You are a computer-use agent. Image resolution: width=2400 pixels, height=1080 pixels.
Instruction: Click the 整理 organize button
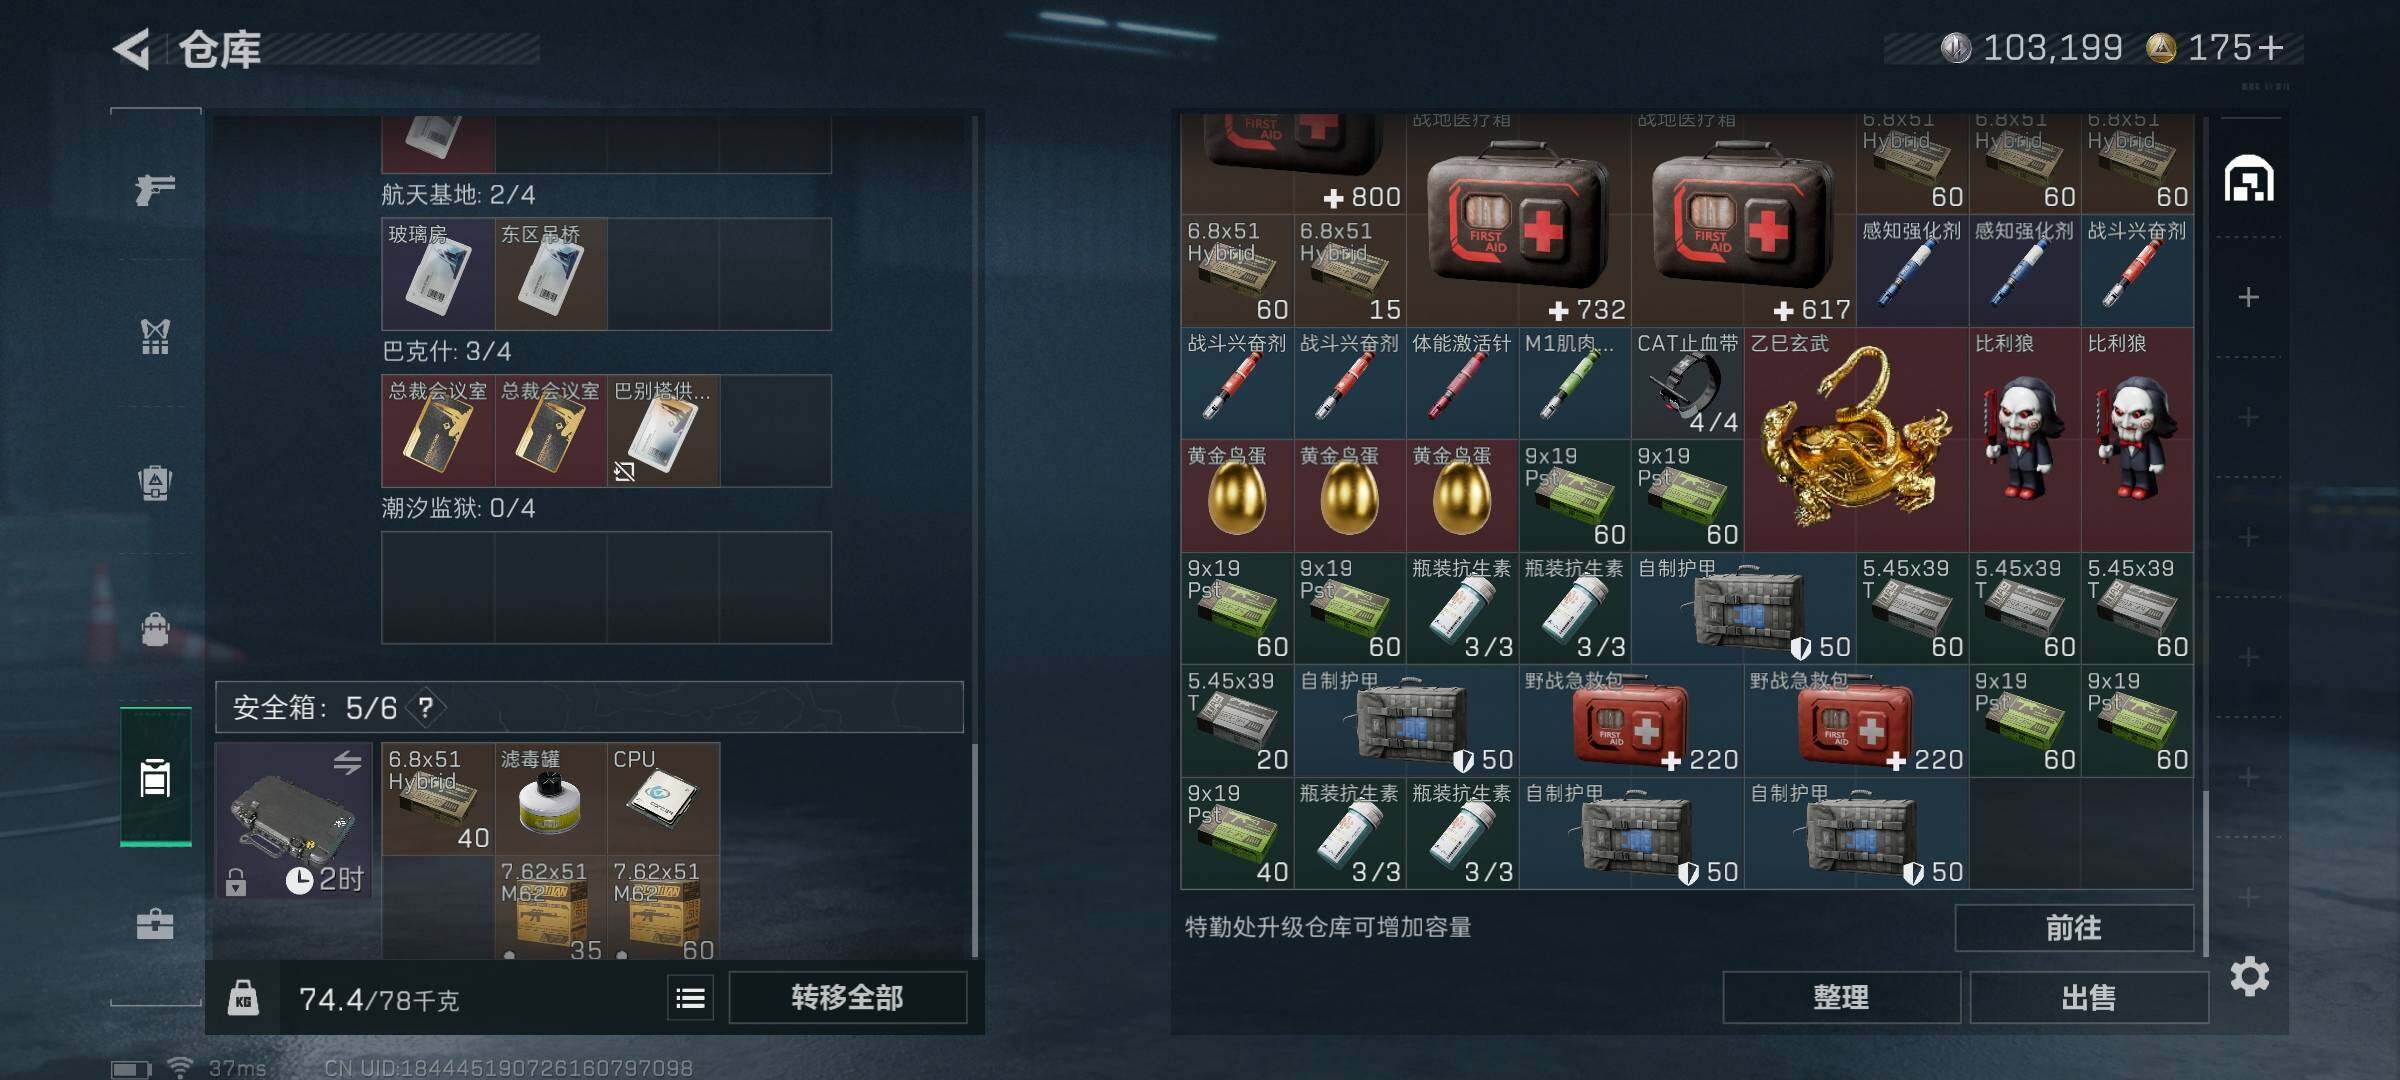pyautogui.click(x=1841, y=997)
